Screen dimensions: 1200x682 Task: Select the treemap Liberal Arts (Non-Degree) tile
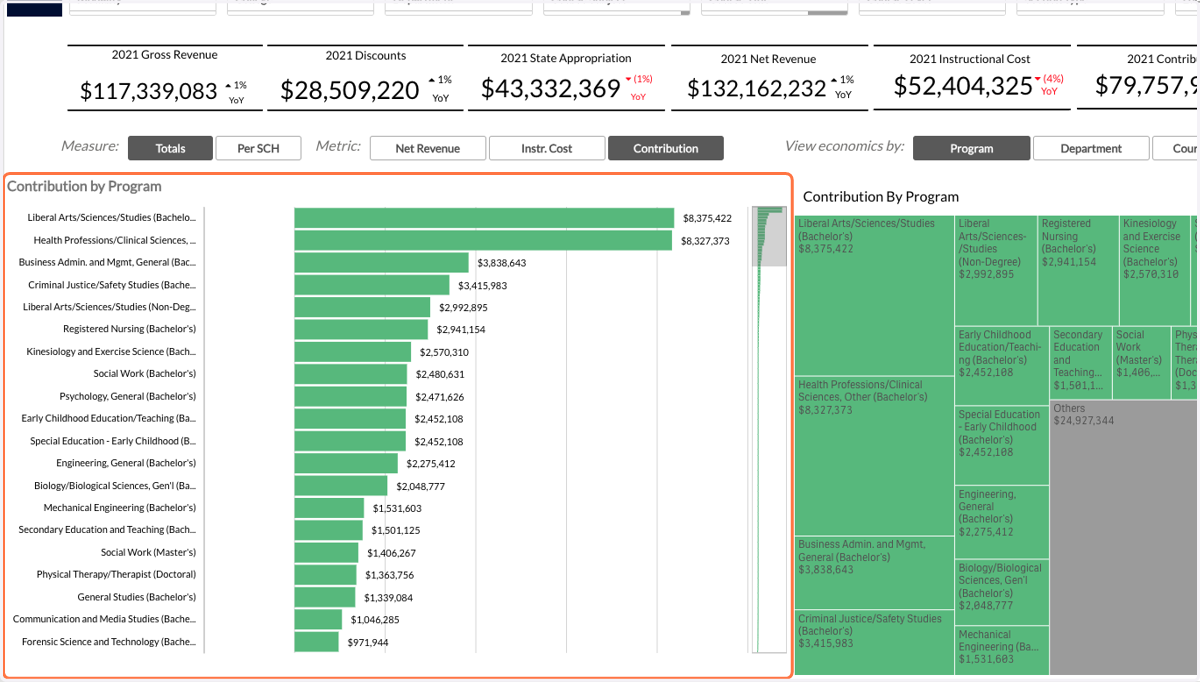pos(996,269)
